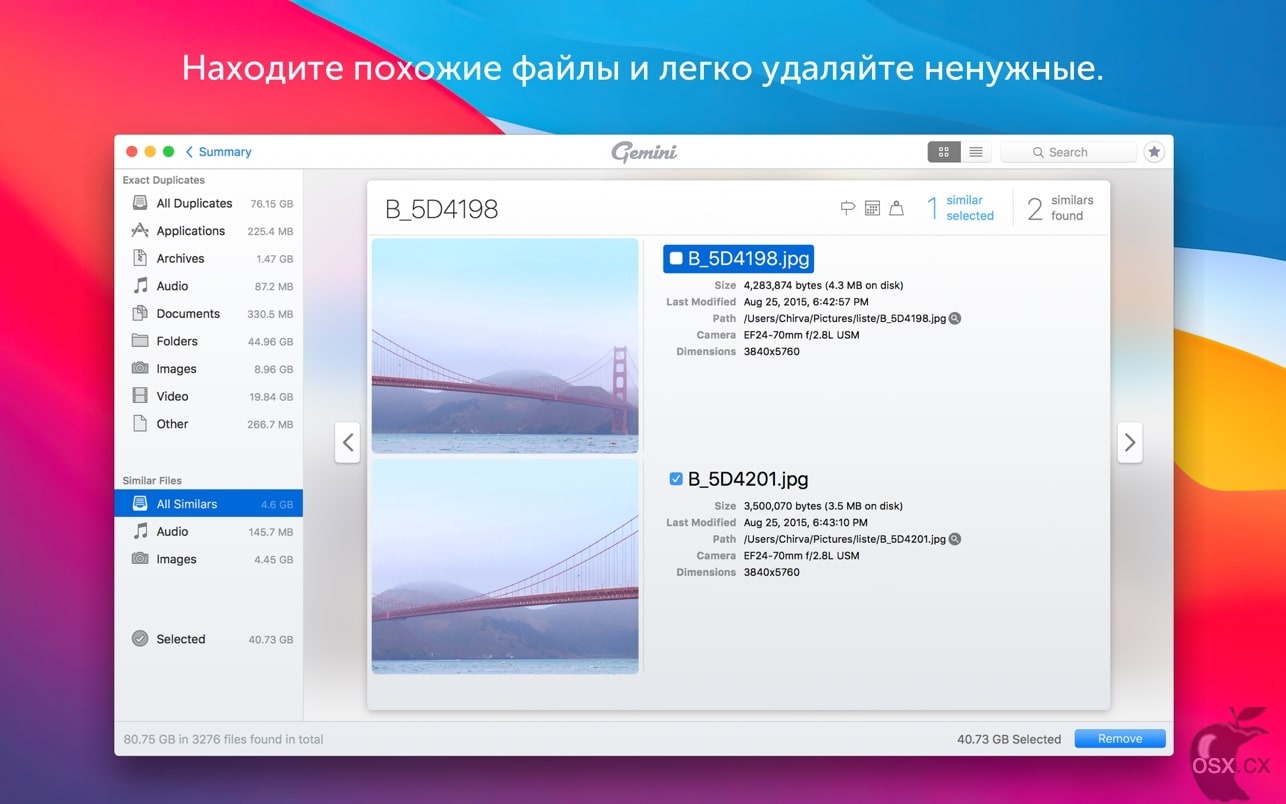Reveal B_5D4198.jpg path in Finder

[955, 319]
